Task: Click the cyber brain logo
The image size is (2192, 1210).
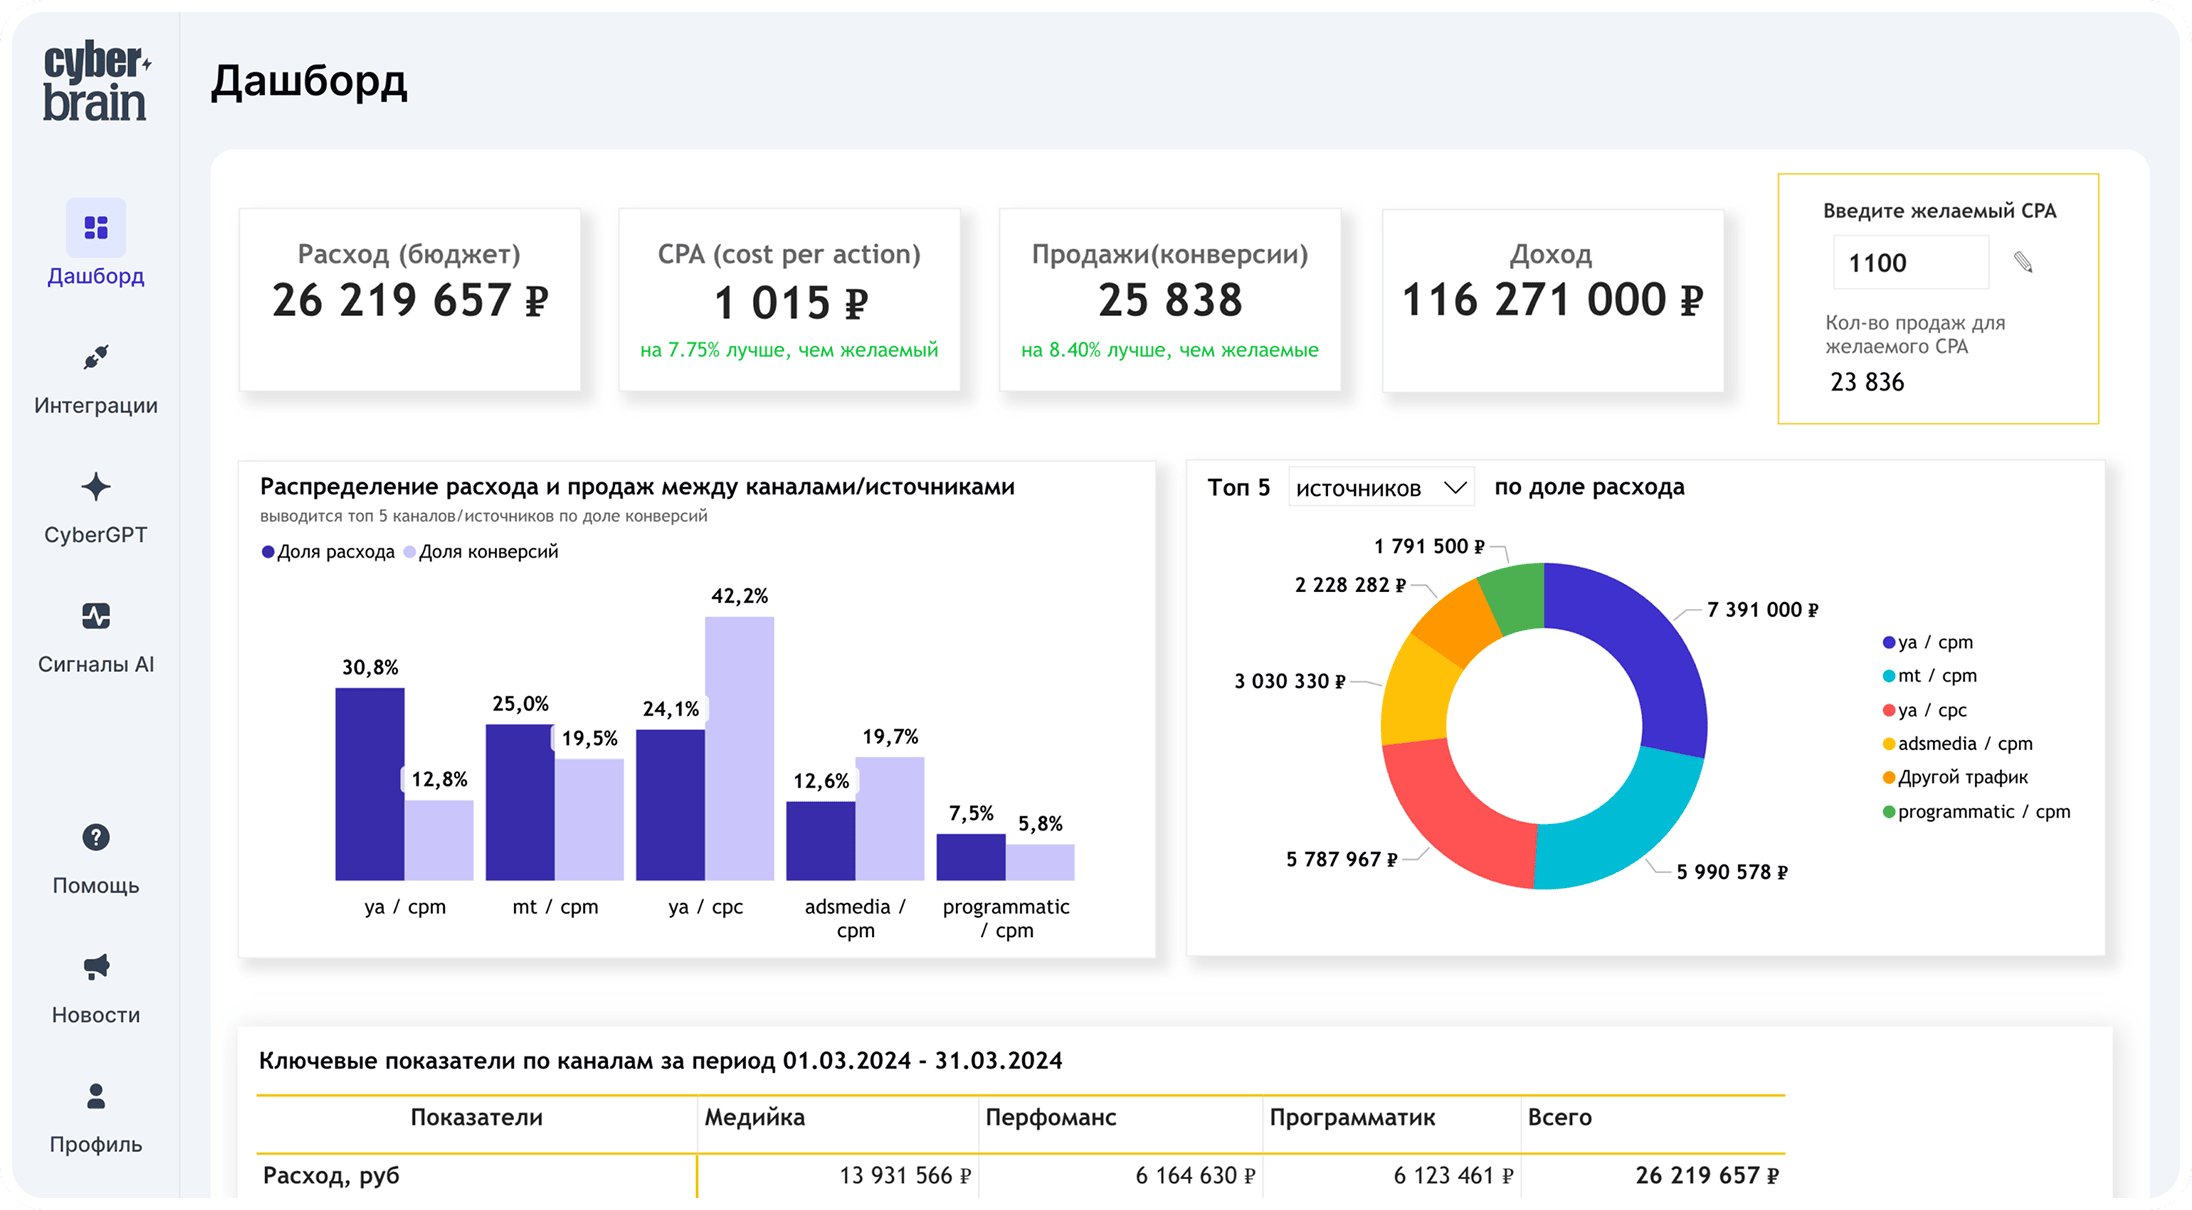Action: 96,83
